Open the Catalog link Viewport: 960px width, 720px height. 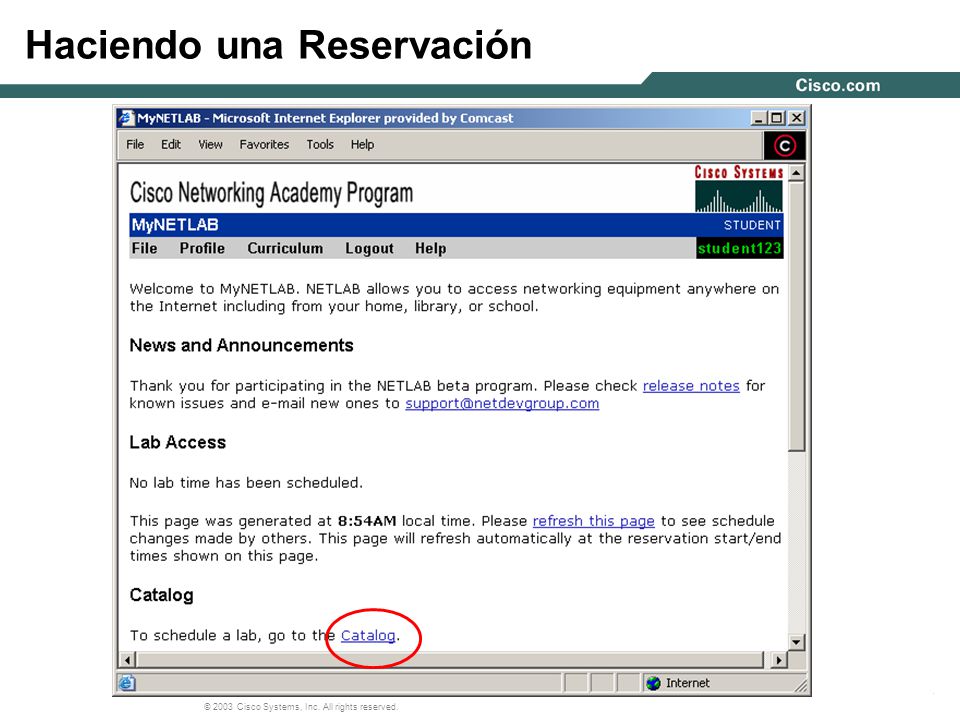pos(368,636)
